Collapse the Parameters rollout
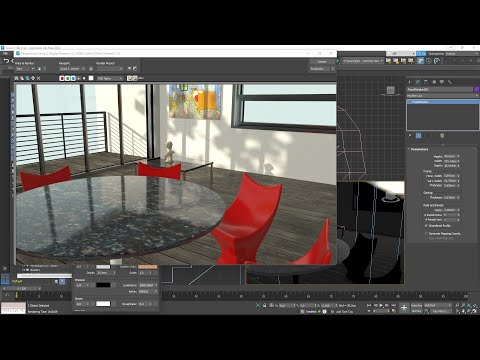This screenshot has height=360, width=480. pyautogui.click(x=419, y=149)
